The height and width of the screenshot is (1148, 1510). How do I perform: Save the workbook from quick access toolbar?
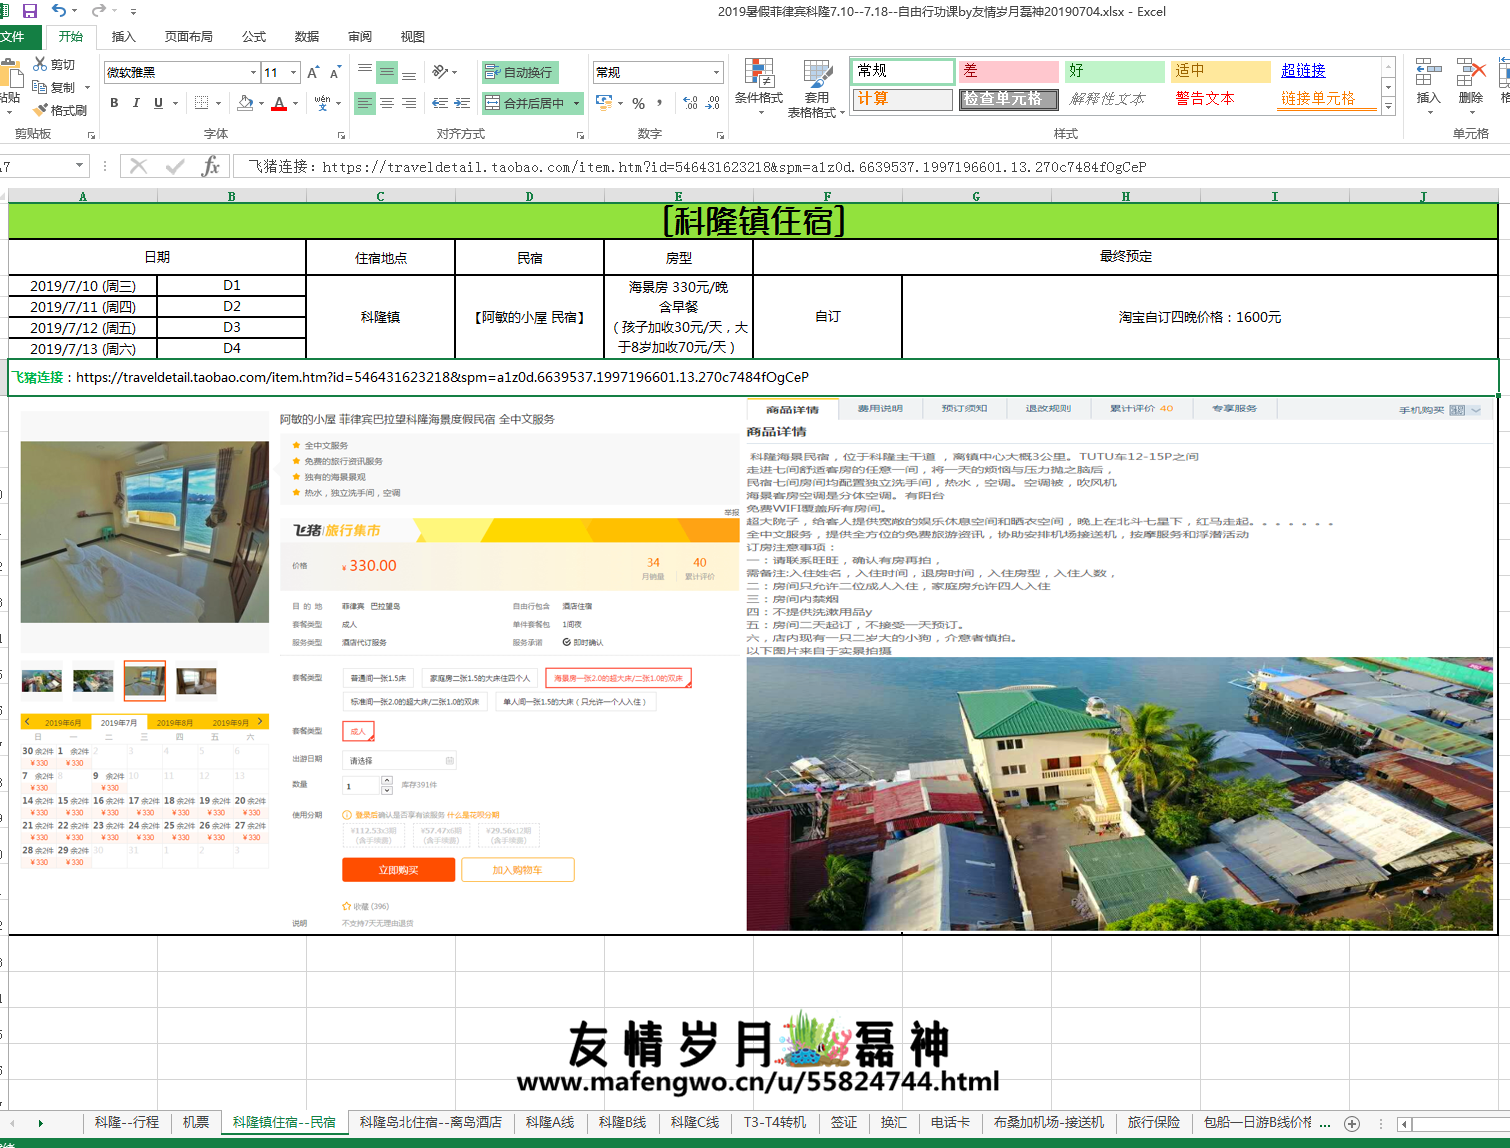[x=29, y=11]
